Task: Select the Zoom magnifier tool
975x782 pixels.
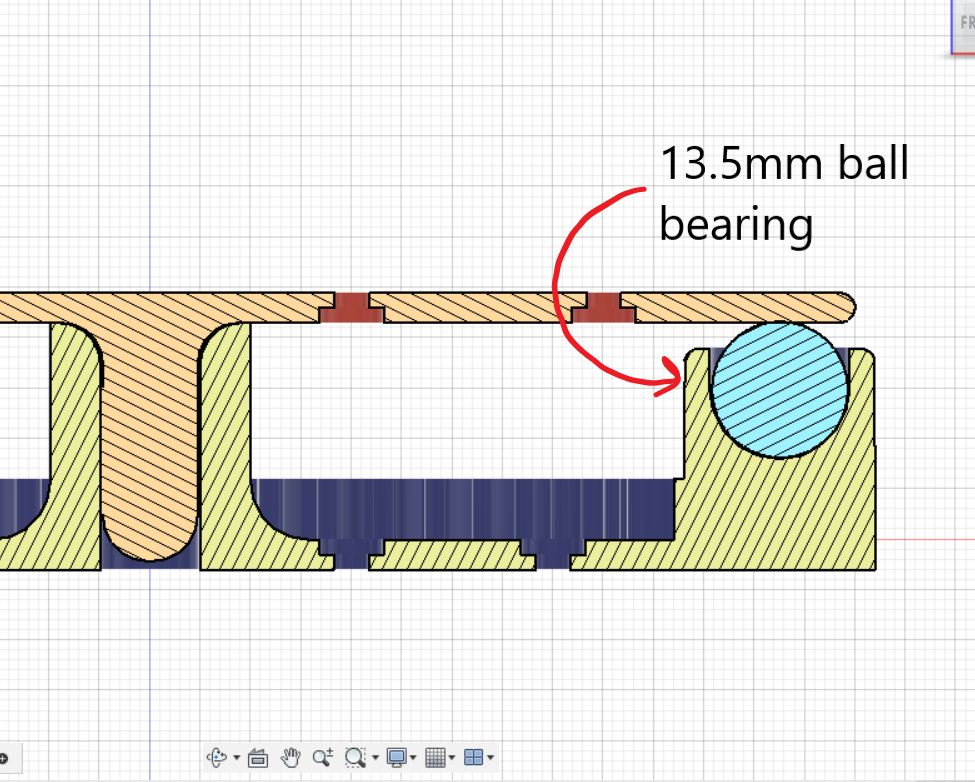Action: coord(323,757)
